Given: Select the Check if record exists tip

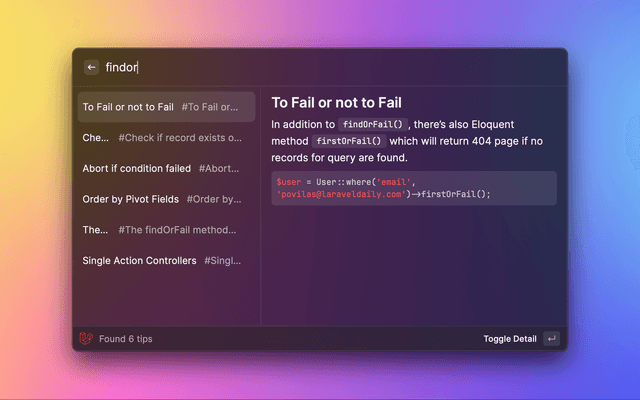Looking at the screenshot, I should pos(167,138).
